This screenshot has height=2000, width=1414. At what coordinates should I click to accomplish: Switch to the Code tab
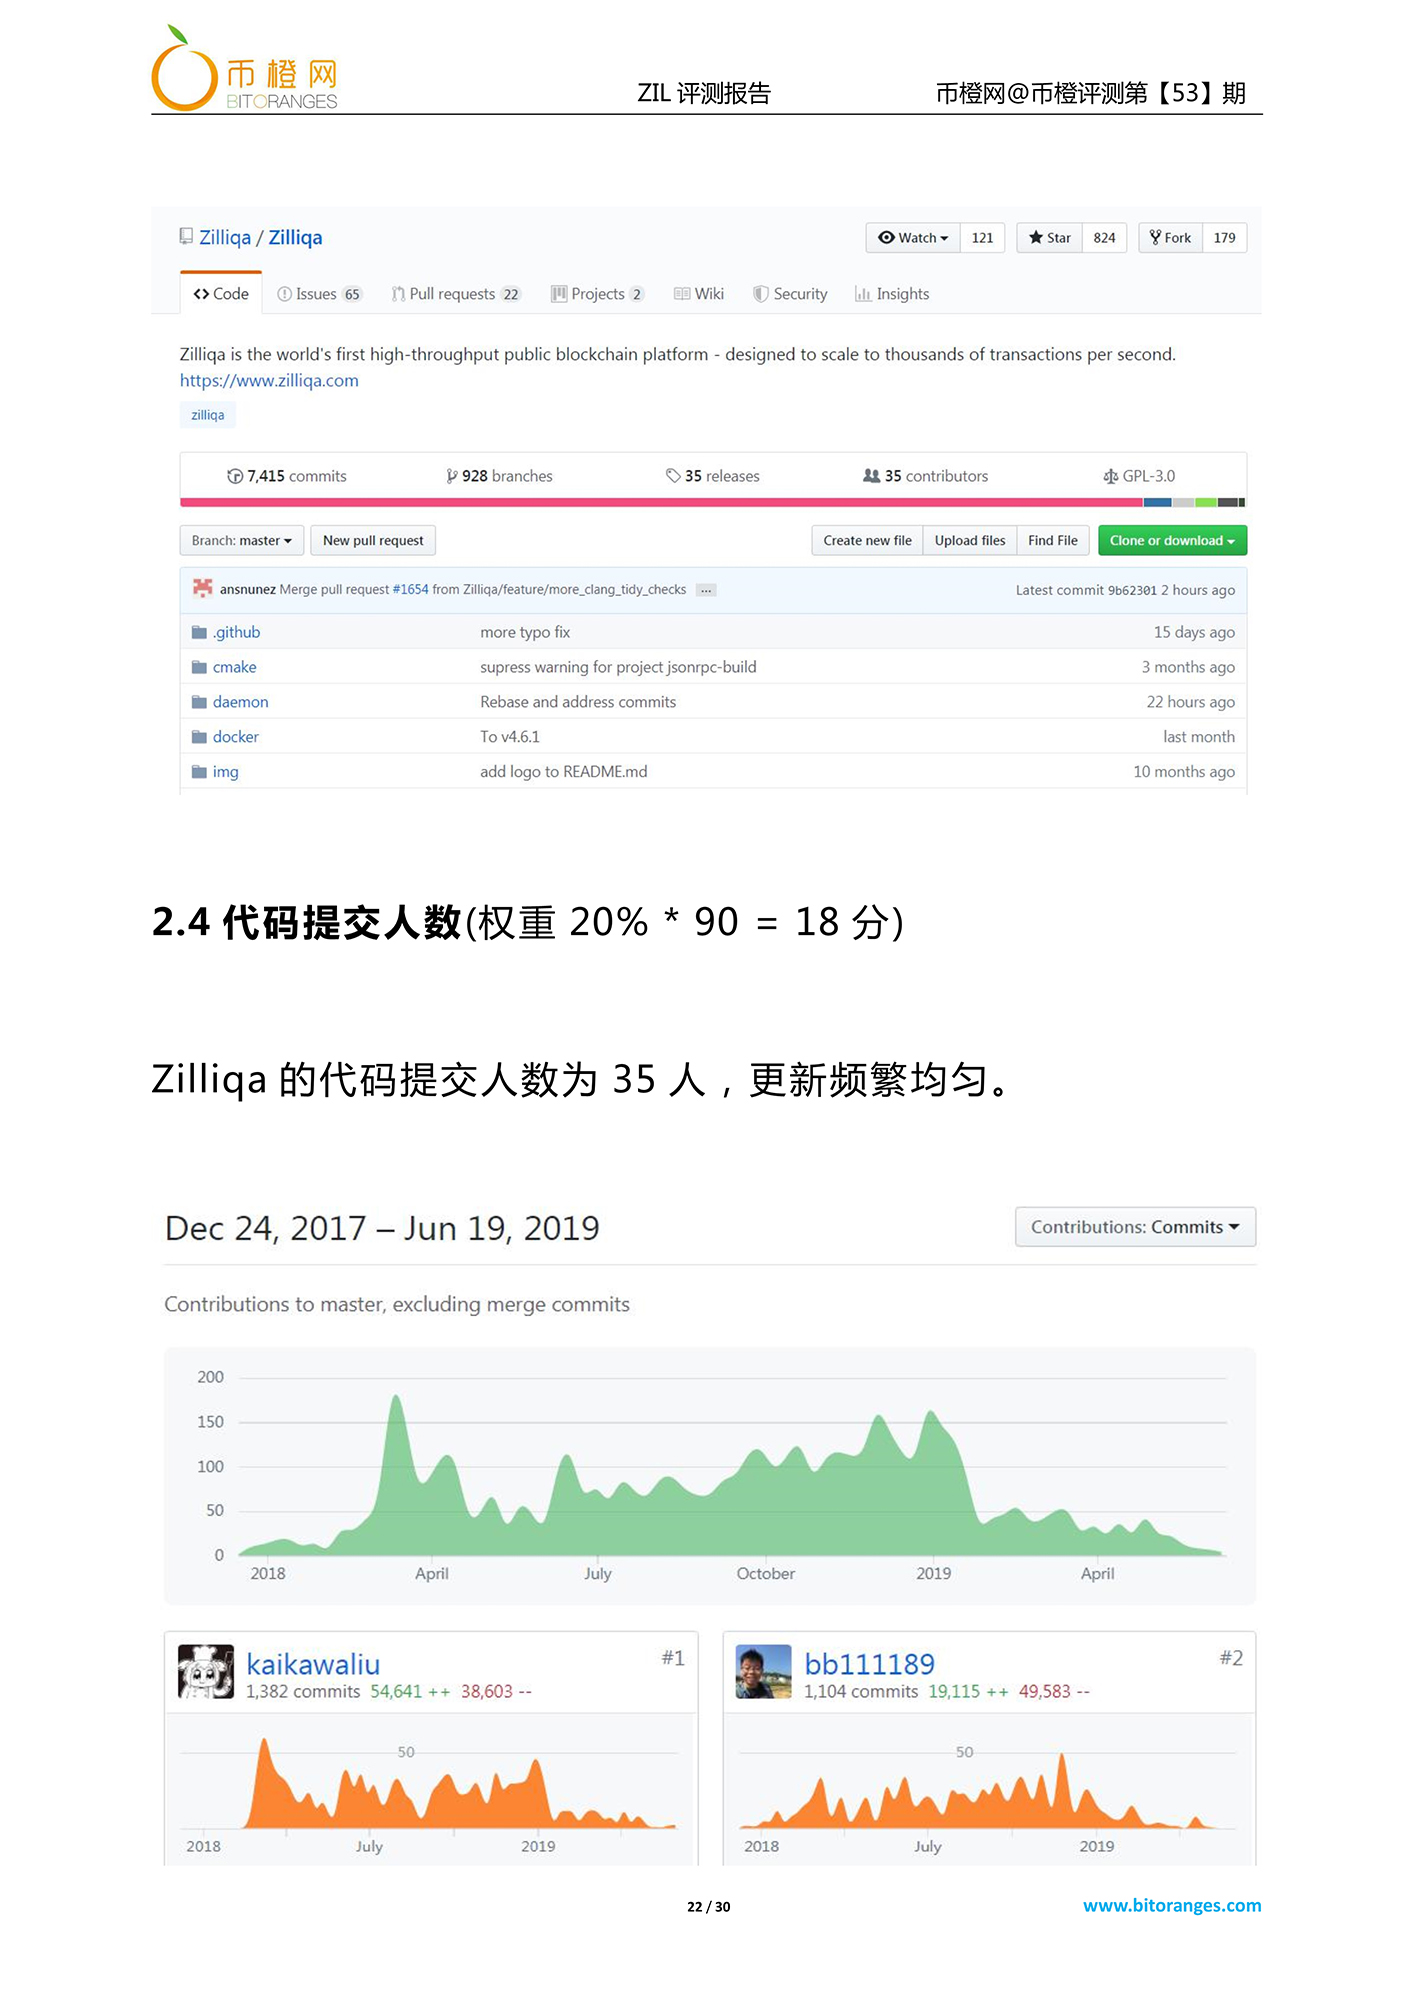(x=221, y=294)
